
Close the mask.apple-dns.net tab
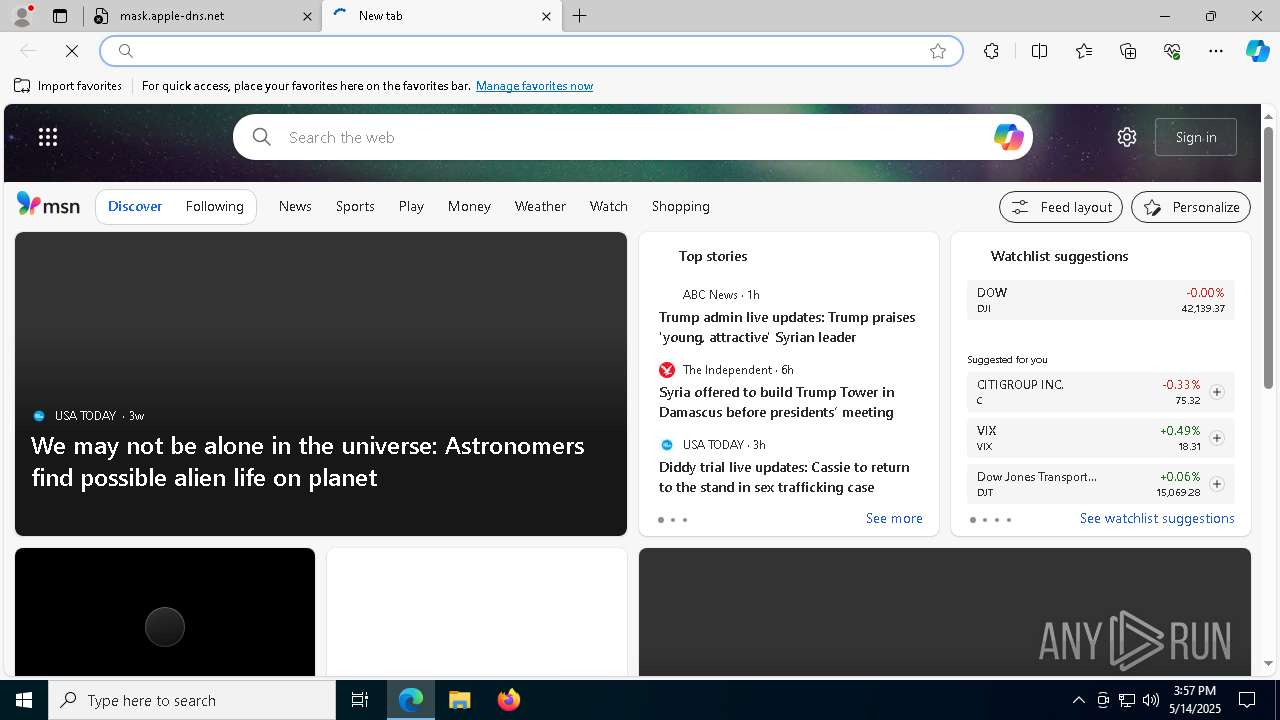(x=307, y=16)
